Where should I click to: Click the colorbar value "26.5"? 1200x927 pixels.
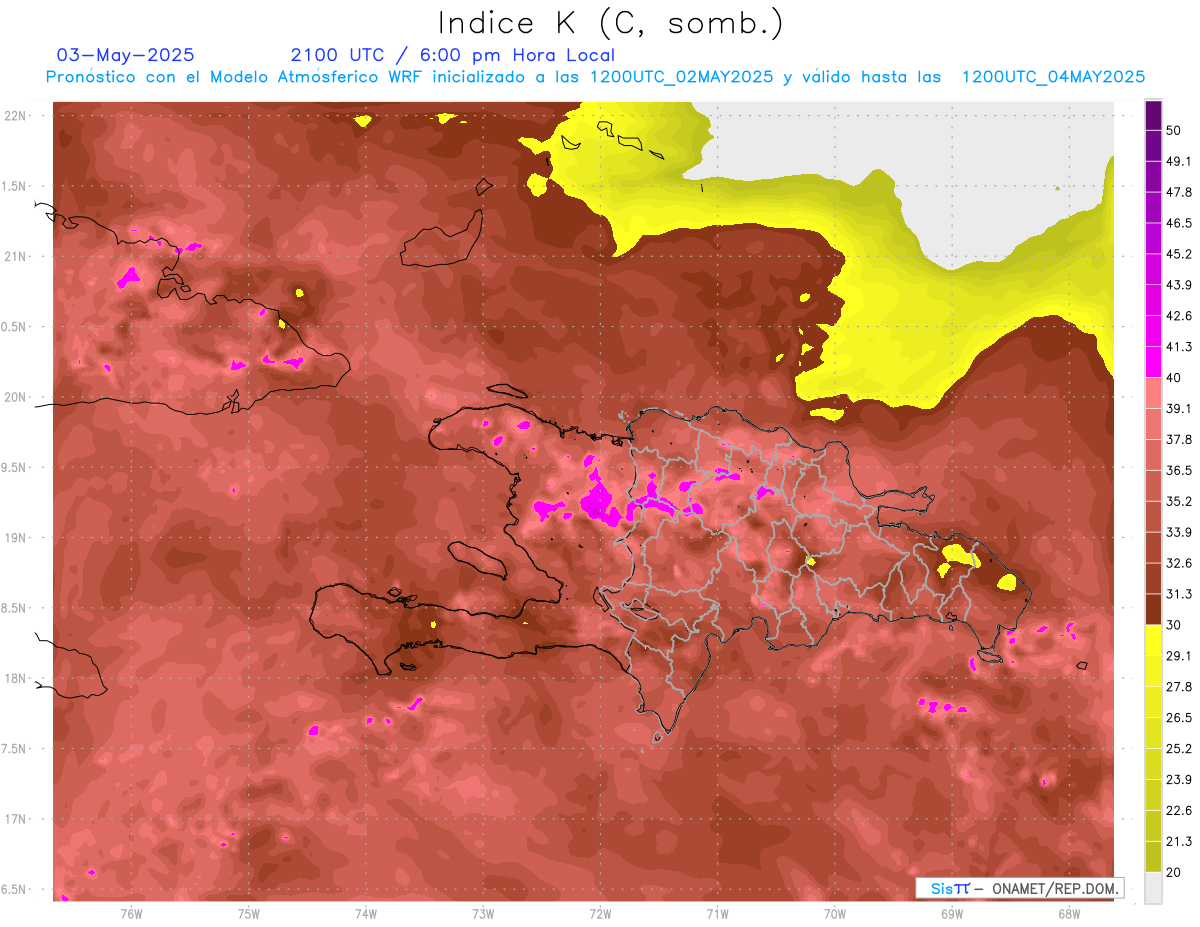tap(1179, 717)
